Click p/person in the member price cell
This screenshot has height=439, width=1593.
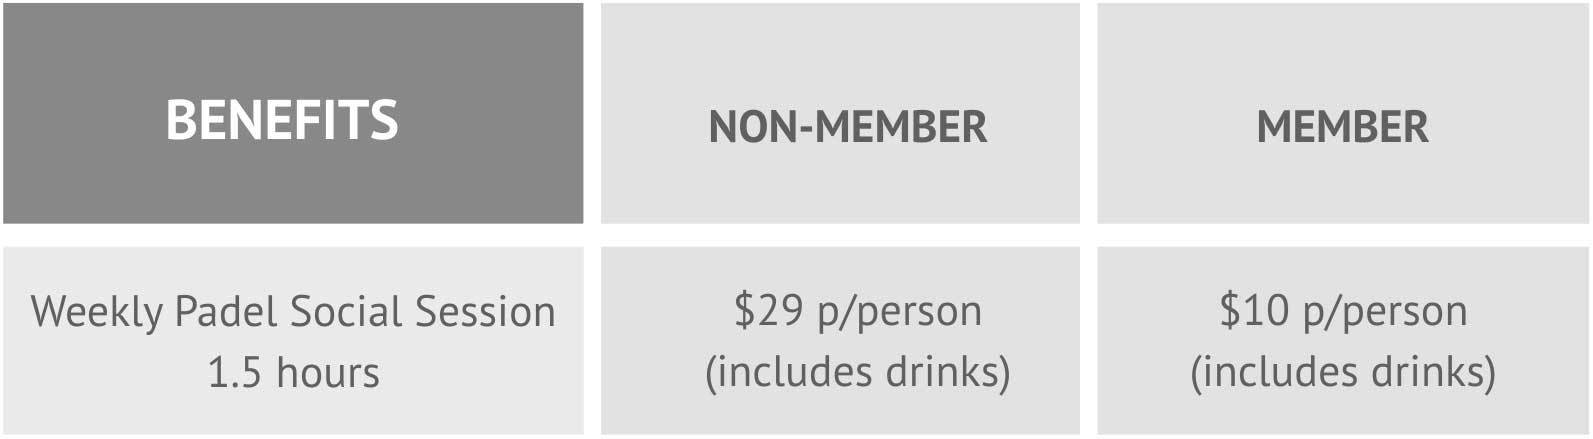1385,311
